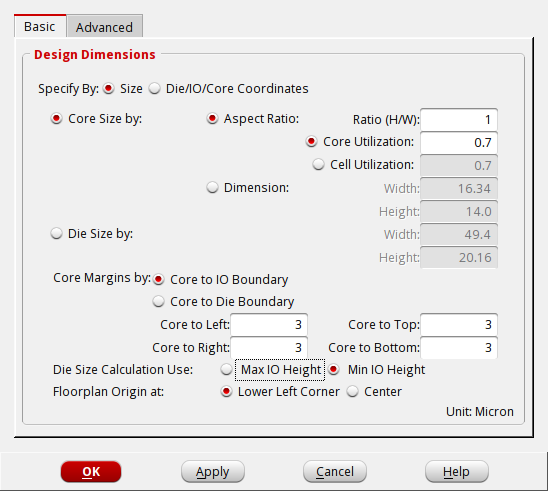This screenshot has width=548, height=491.
Task: Click the red OK button
Action: [91, 472]
